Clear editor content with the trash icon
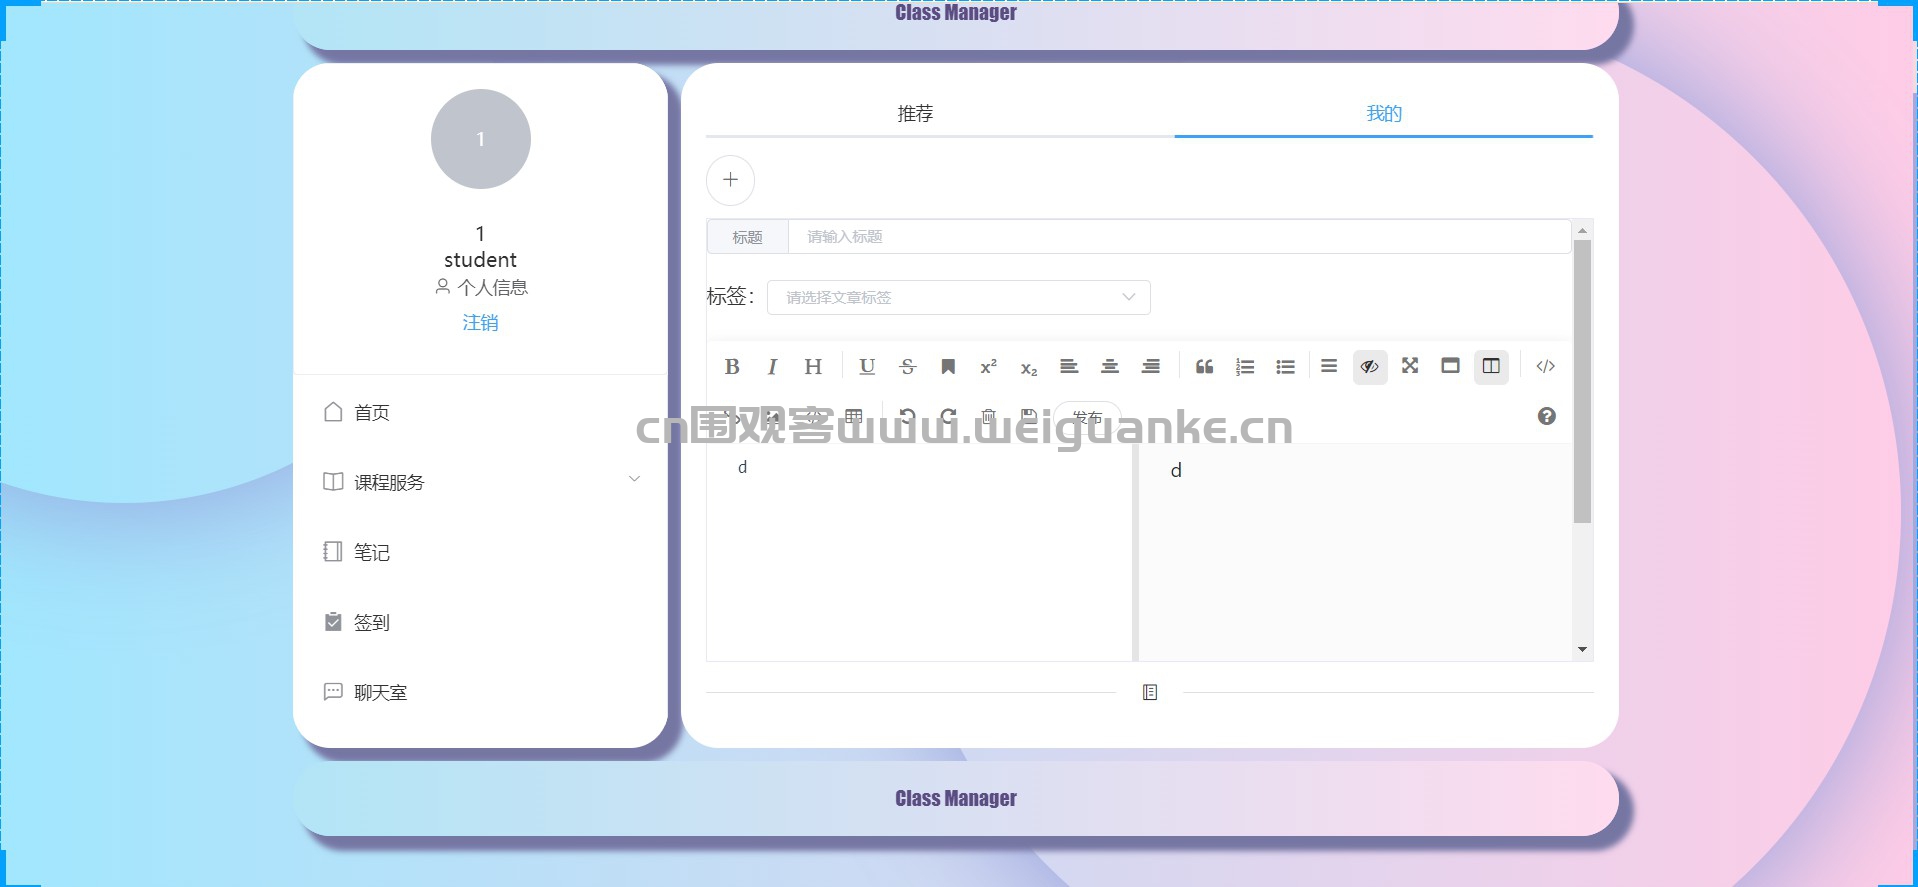Screen dimensions: 1918x887 pyautogui.click(x=988, y=416)
